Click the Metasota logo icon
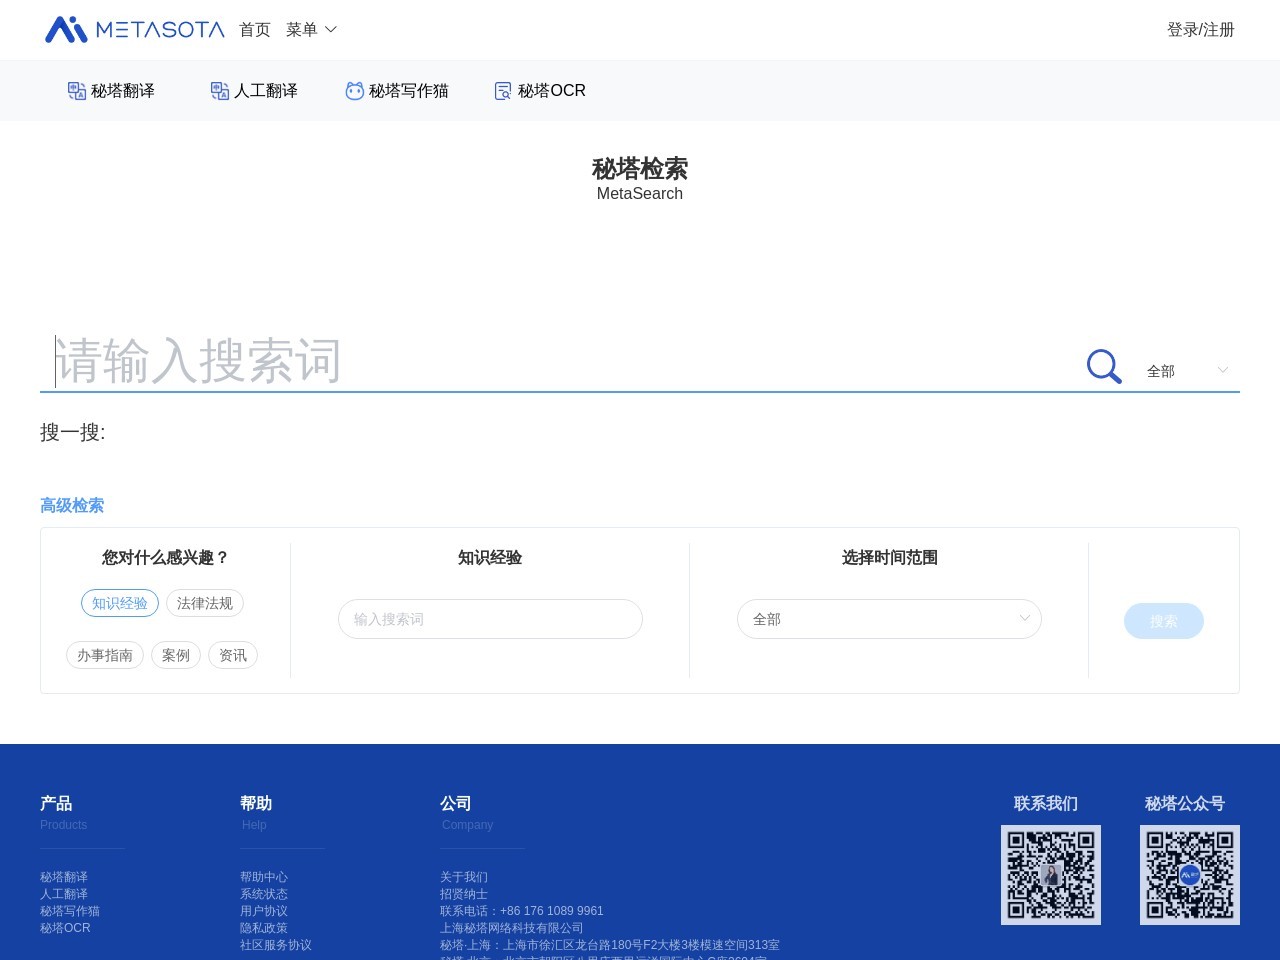Viewport: 1280px width, 960px height. (67, 30)
